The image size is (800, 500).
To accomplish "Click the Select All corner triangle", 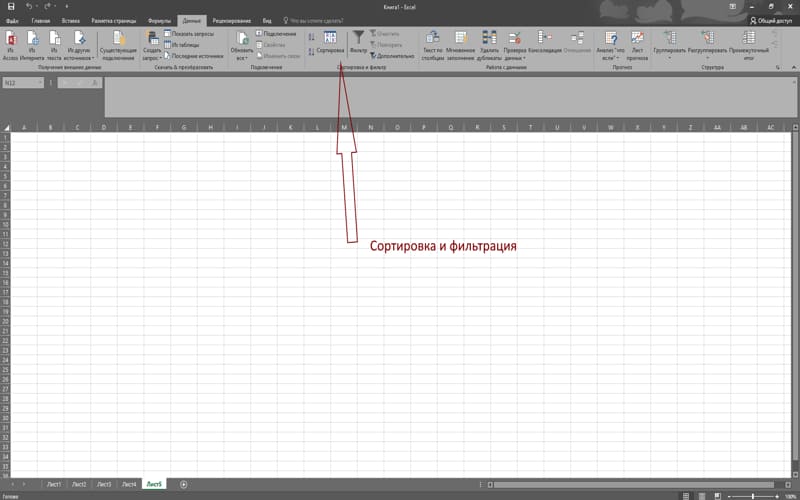I will click(x=6, y=127).
